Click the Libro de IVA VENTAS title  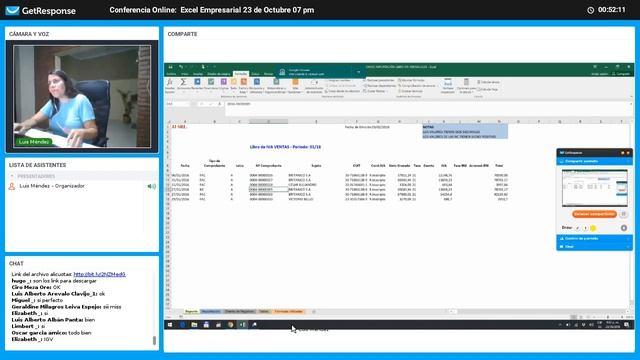click(x=285, y=147)
